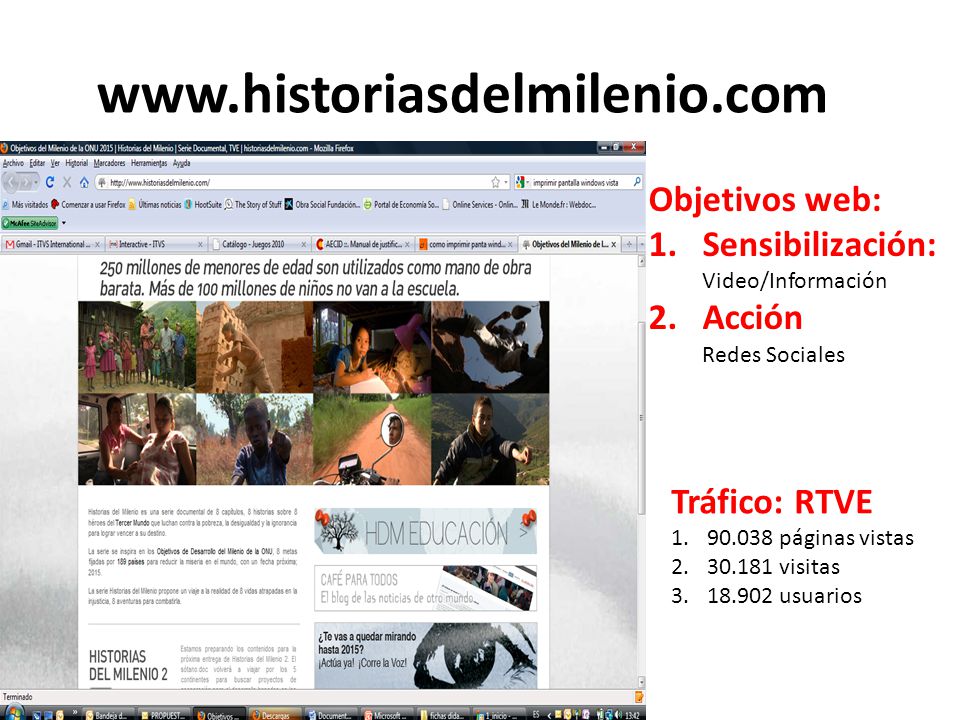The width and height of the screenshot is (960, 720).
Task: Switch to the Bandeja d... taskbar window
Action: pos(107,715)
